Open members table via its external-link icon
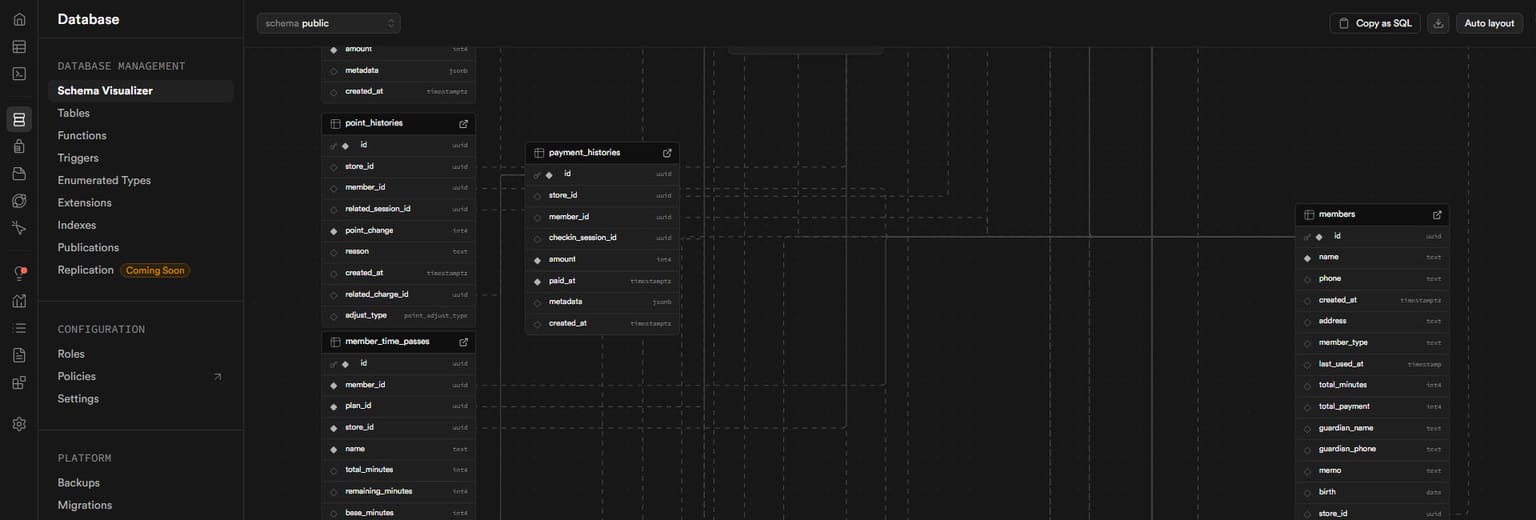Viewport: 1536px width, 520px height. (1437, 215)
